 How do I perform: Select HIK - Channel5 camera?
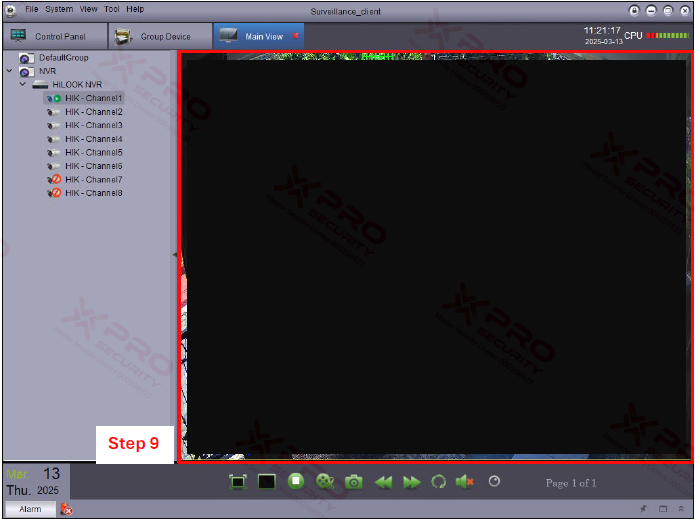tap(94, 152)
